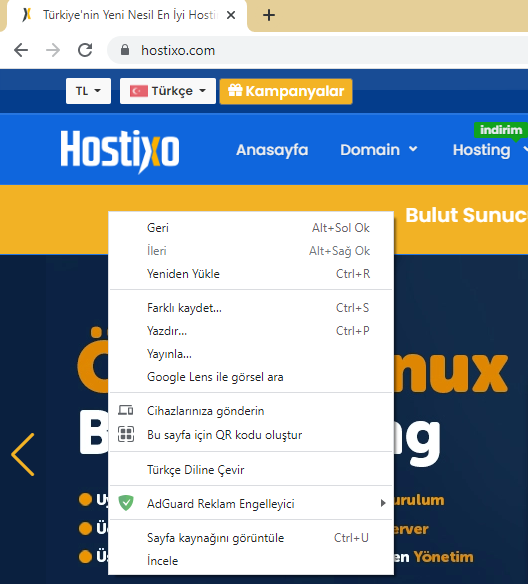Click the Bulut Sunucu banner text

[x=467, y=215]
